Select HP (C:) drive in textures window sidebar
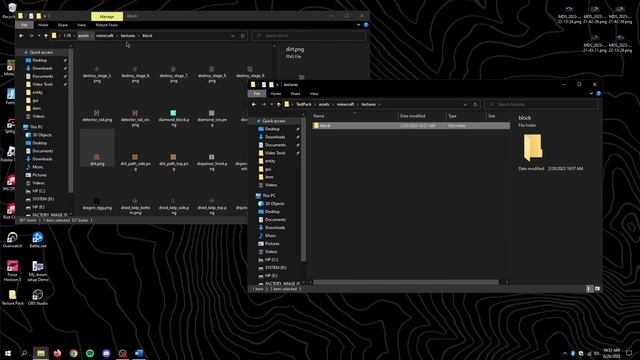This screenshot has width=640, height=360. click(271, 260)
